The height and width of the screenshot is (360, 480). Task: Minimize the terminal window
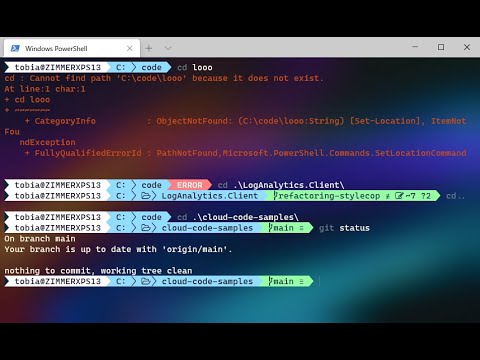tap(415, 47)
